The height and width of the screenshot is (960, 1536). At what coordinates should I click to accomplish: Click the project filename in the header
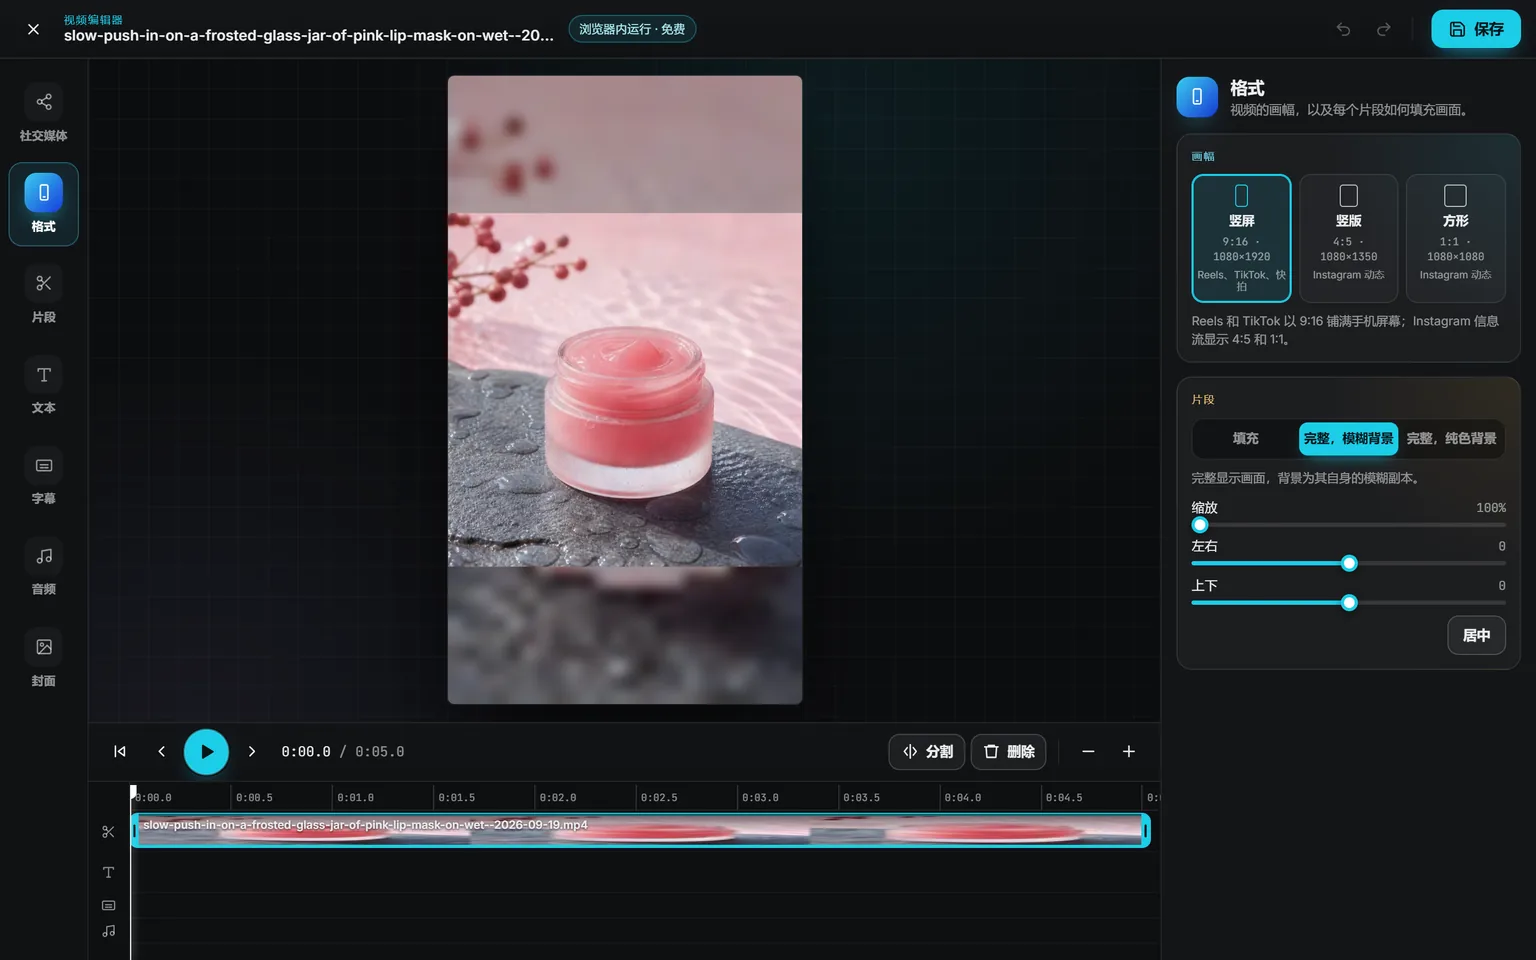309,36
